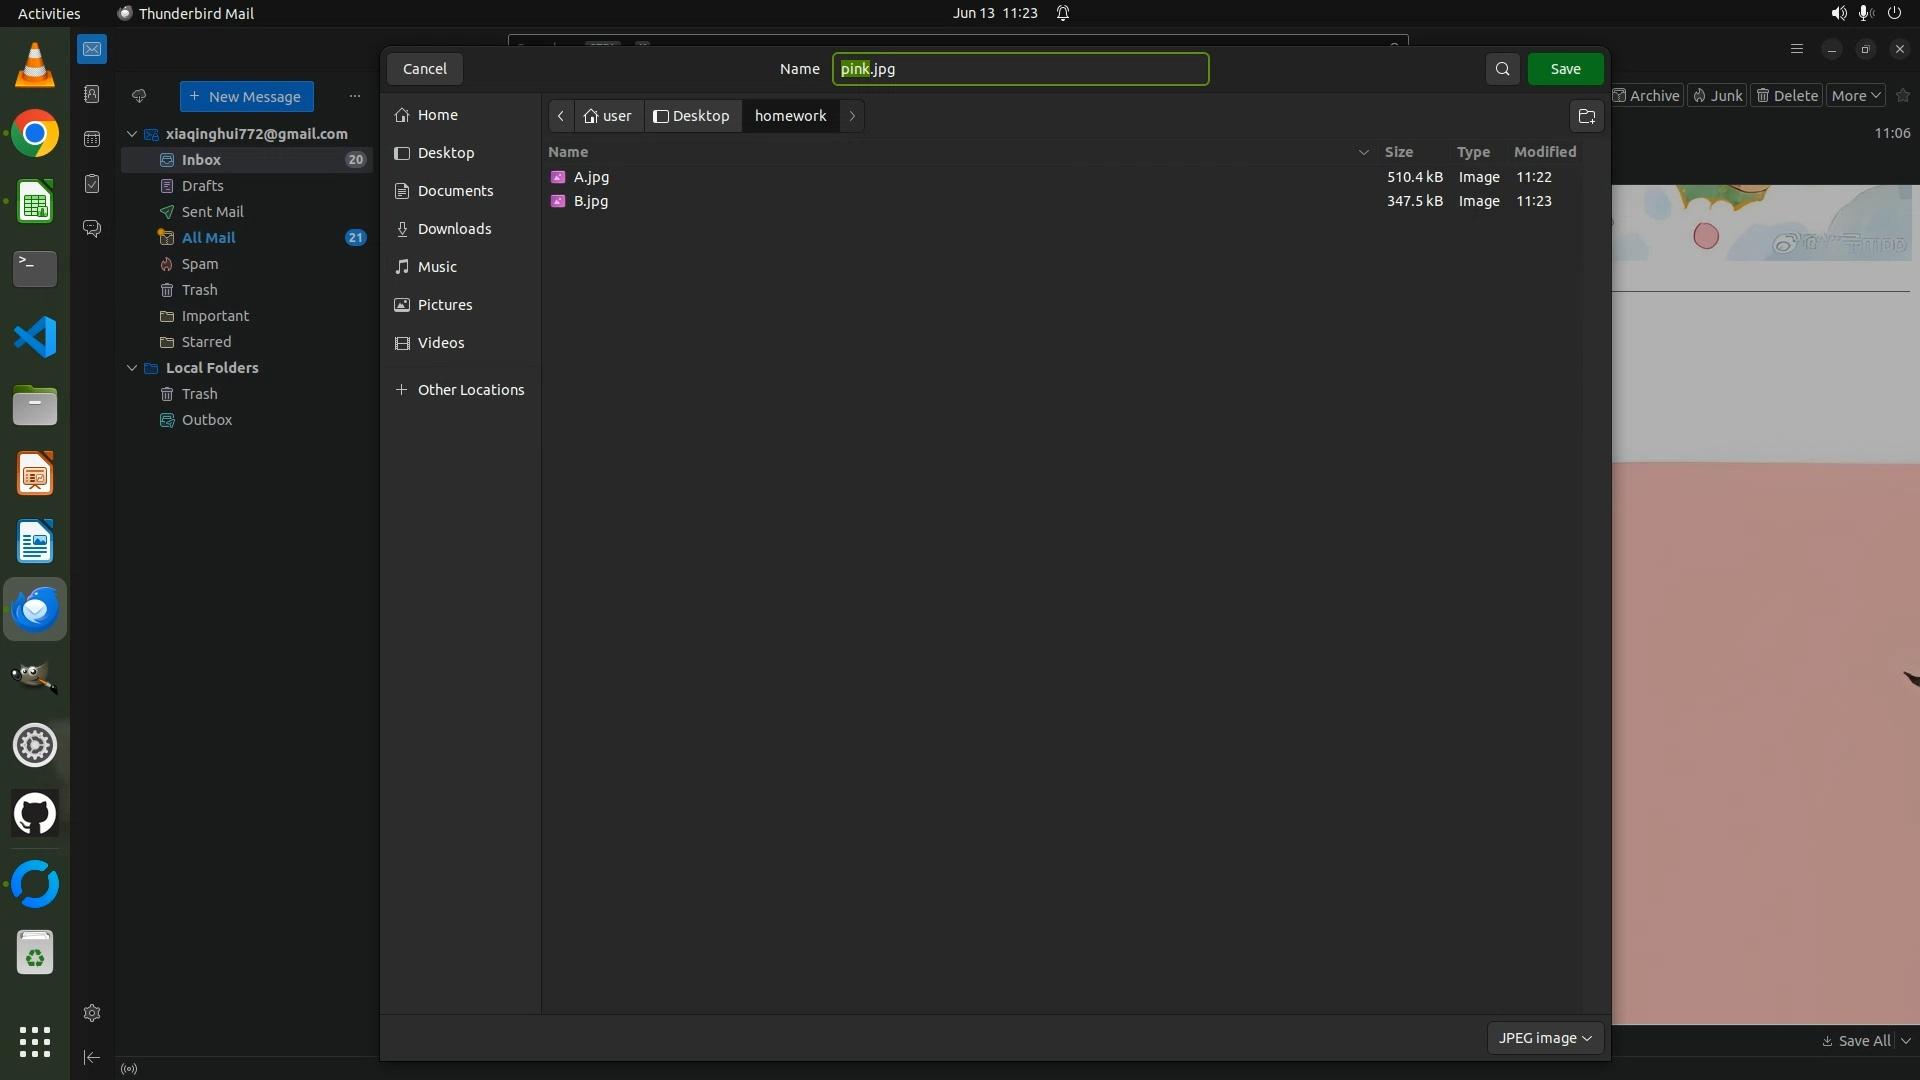Click the create new folder icon

pyautogui.click(x=1586, y=116)
